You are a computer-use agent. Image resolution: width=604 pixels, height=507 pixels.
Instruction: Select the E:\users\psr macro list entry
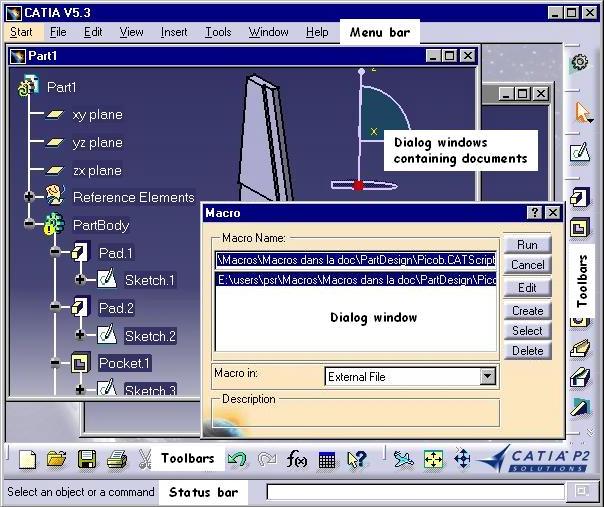click(x=356, y=280)
